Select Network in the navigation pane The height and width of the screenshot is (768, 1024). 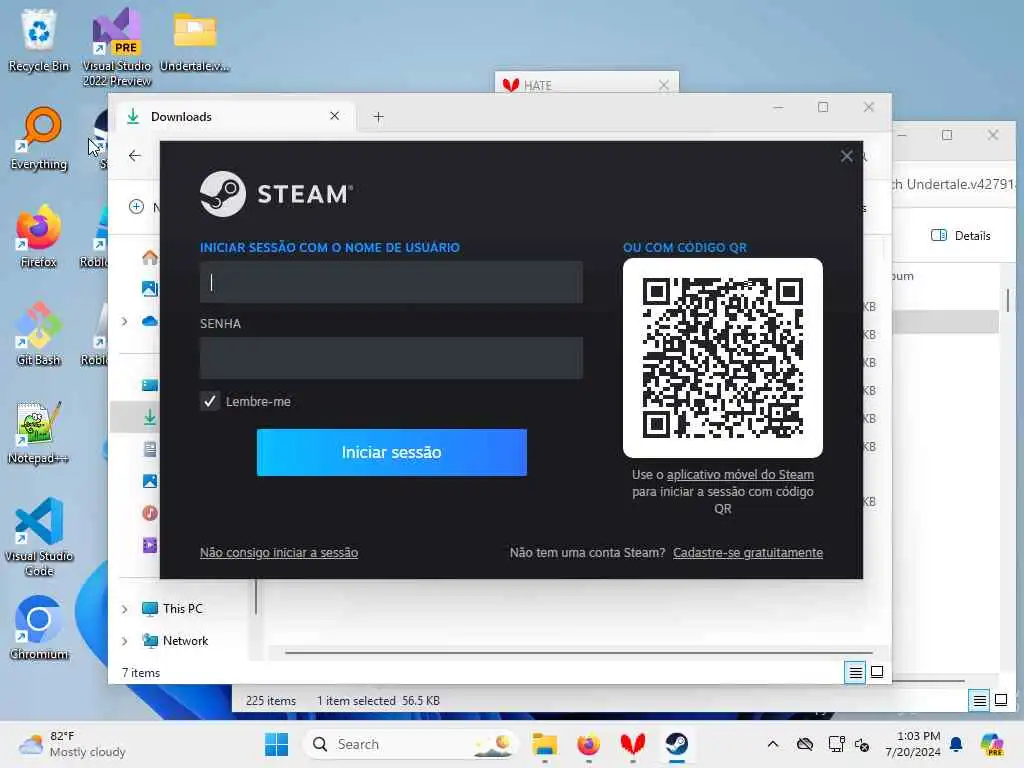[175, 641]
